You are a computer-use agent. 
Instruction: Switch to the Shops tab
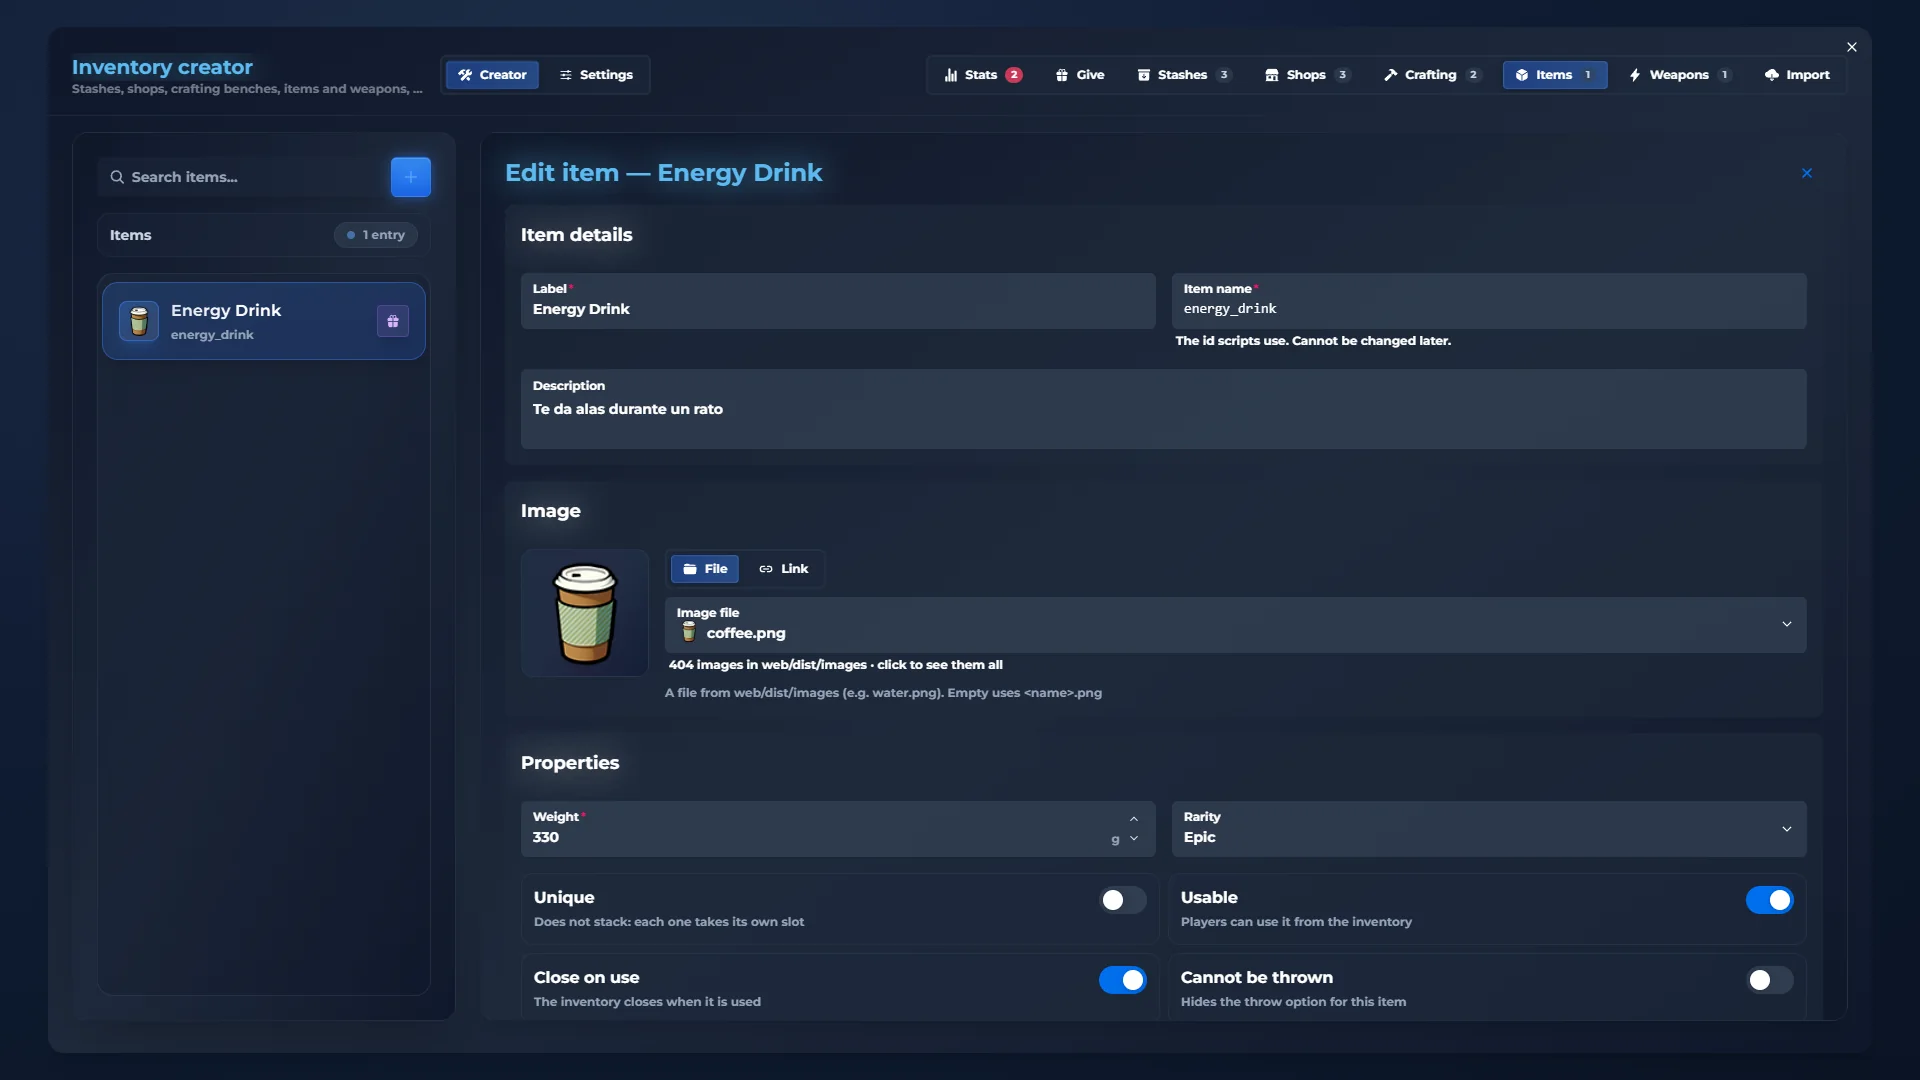[1307, 75]
